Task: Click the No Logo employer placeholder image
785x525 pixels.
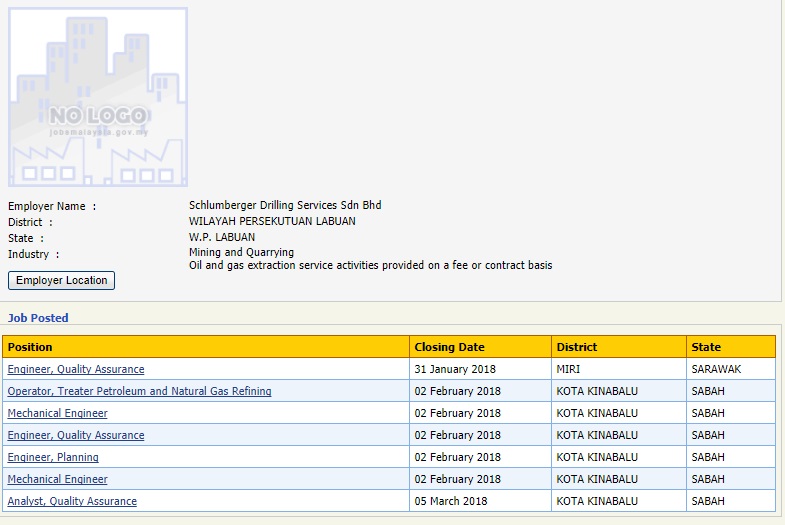Action: [x=98, y=97]
